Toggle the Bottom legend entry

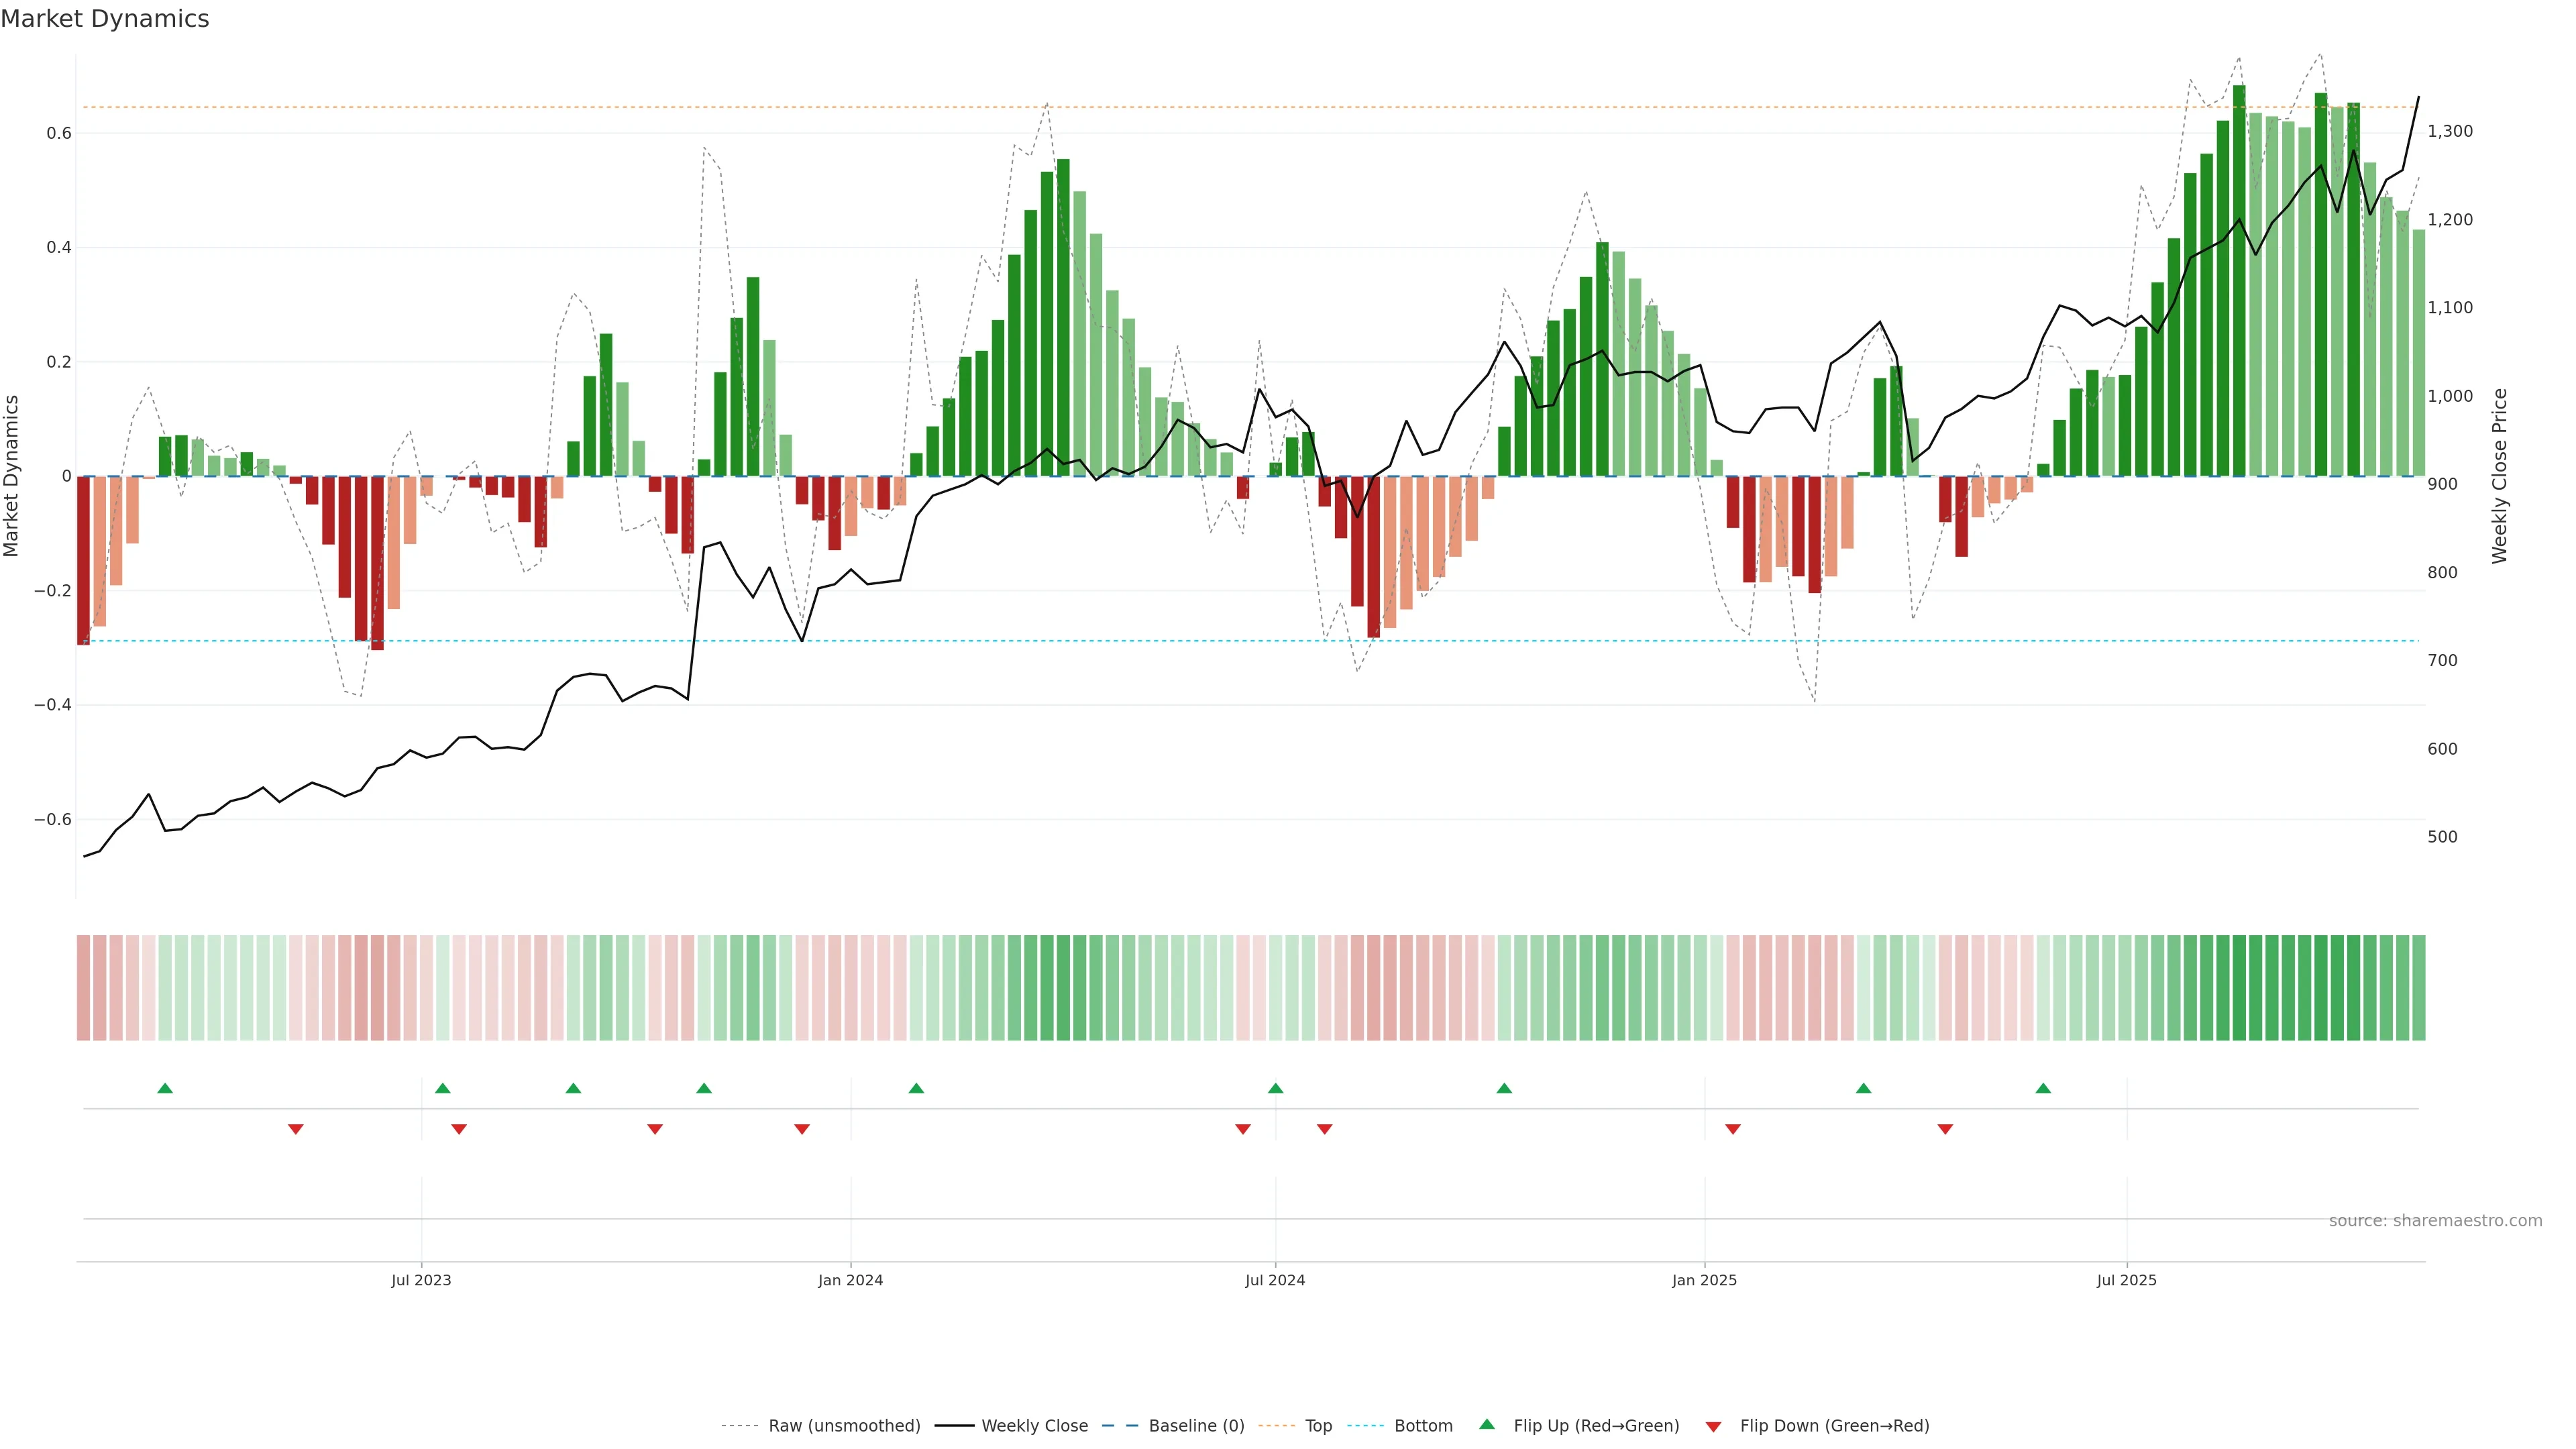1423,1426
